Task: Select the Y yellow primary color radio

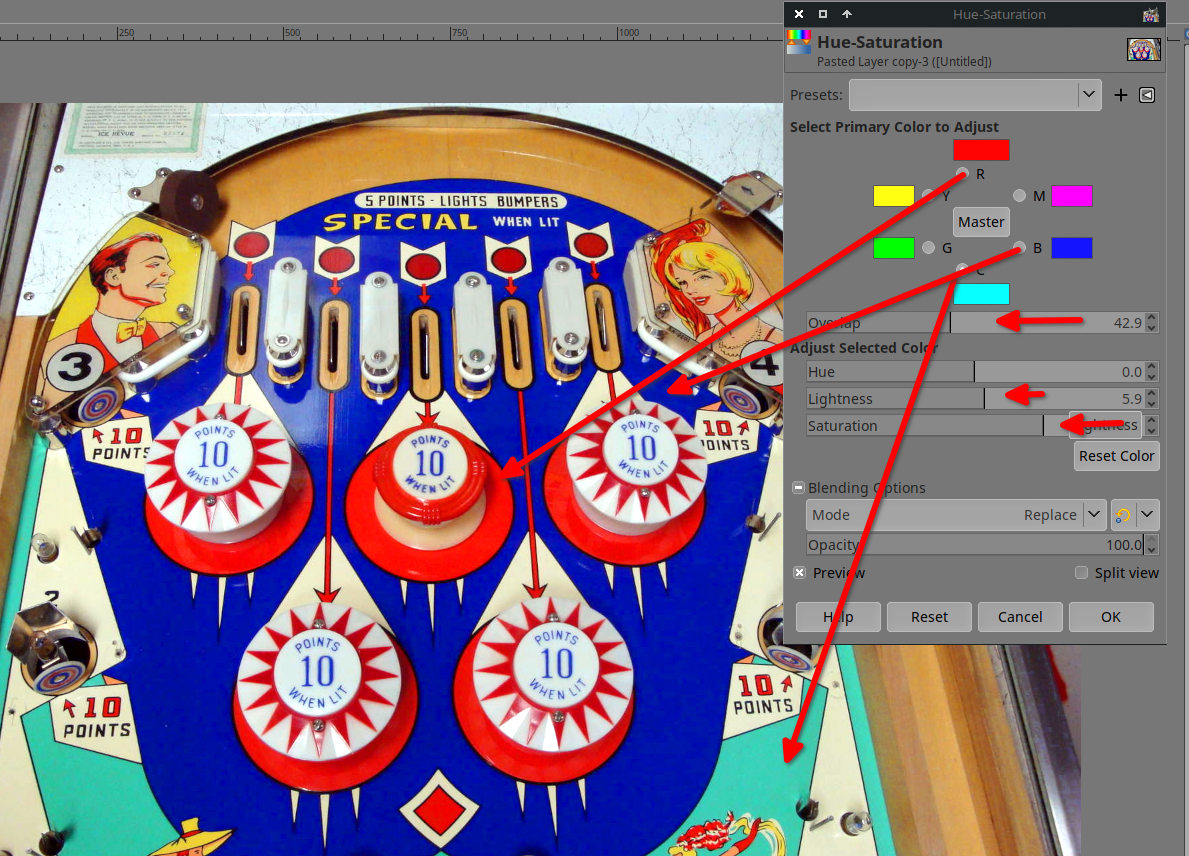Action: click(928, 196)
